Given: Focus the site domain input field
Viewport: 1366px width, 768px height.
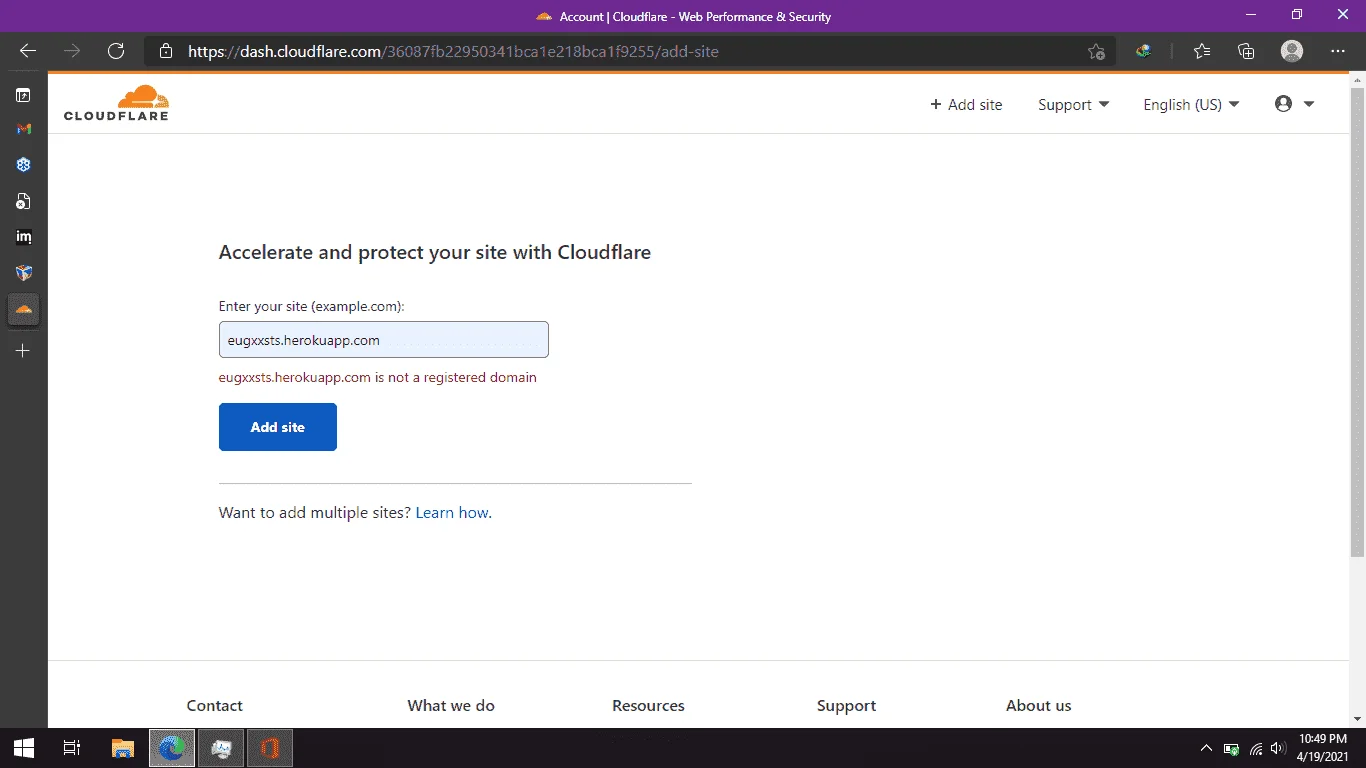Looking at the screenshot, I should coord(384,340).
